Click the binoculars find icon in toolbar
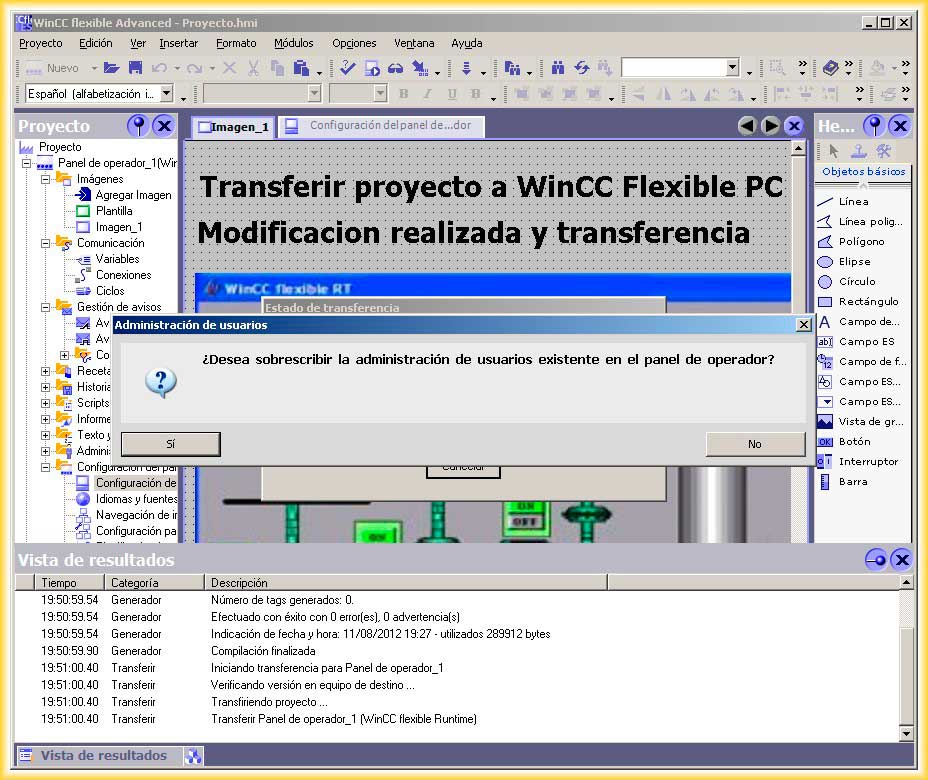Image resolution: width=928 pixels, height=780 pixels. [x=558, y=68]
